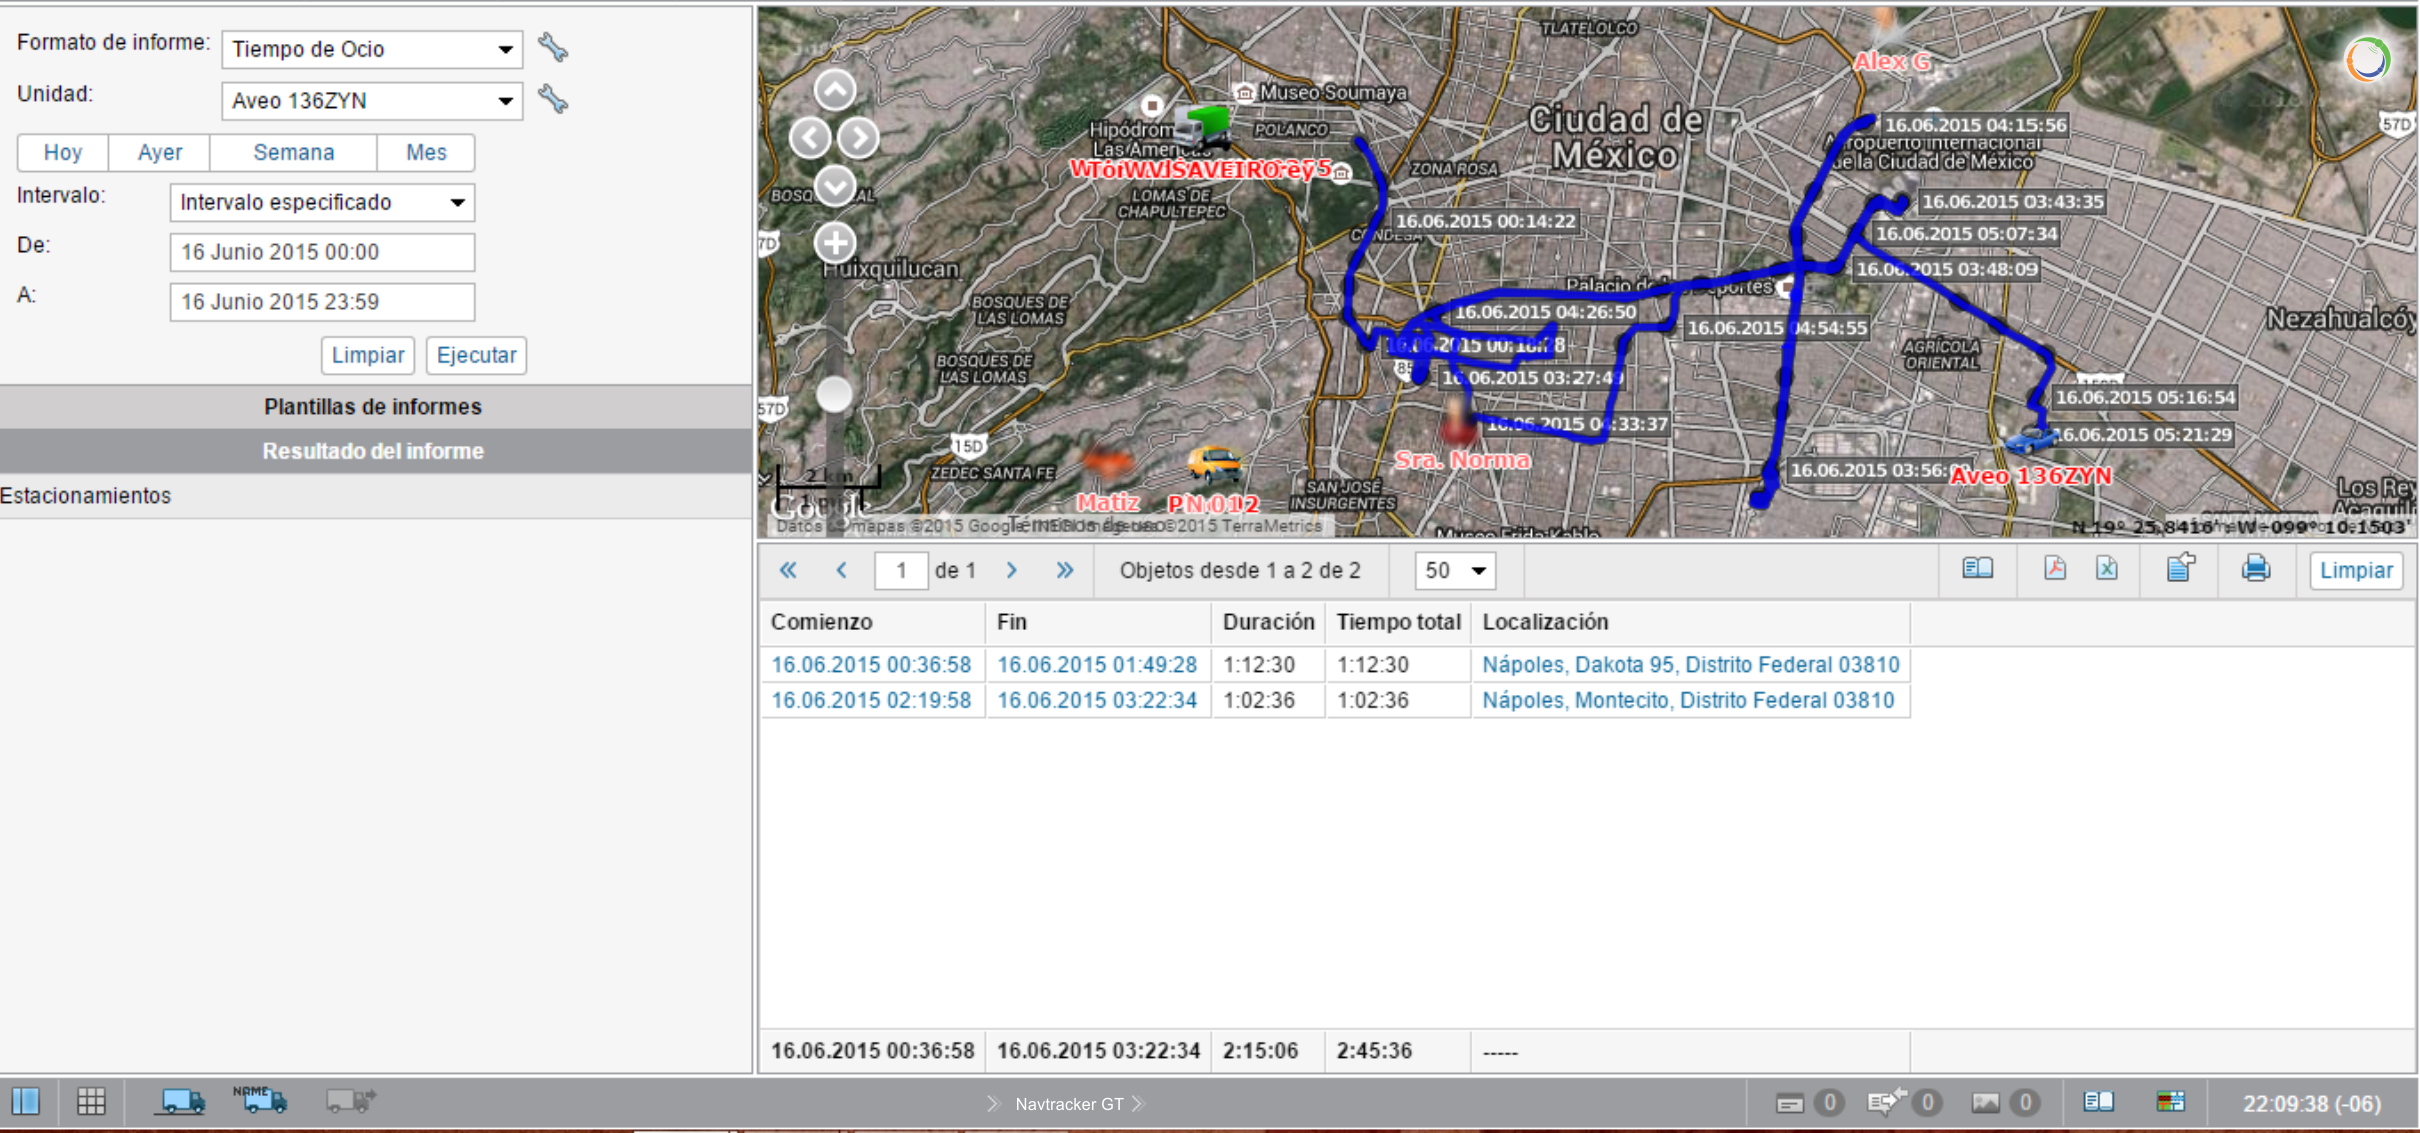Screen dimensions: 2420x1133
Task: Export report to PDF file
Action: pyautogui.click(x=2054, y=569)
